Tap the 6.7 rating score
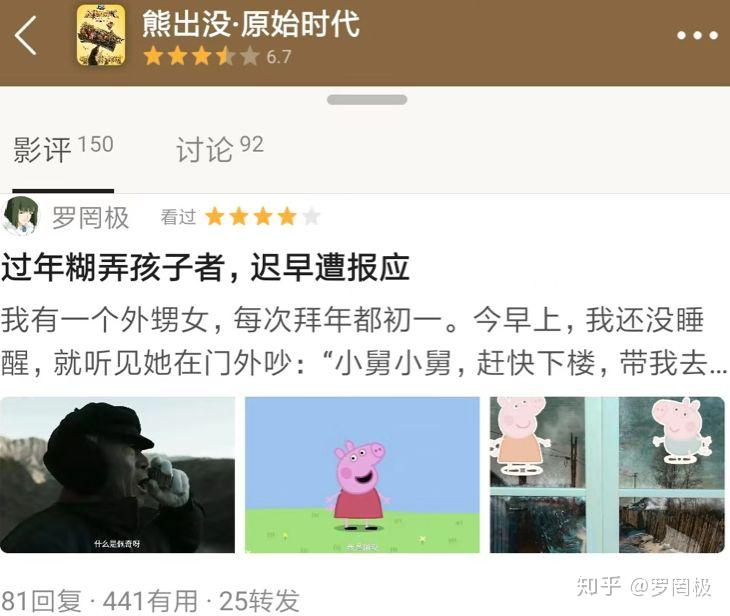The height and width of the screenshot is (616, 730). pos(278,57)
